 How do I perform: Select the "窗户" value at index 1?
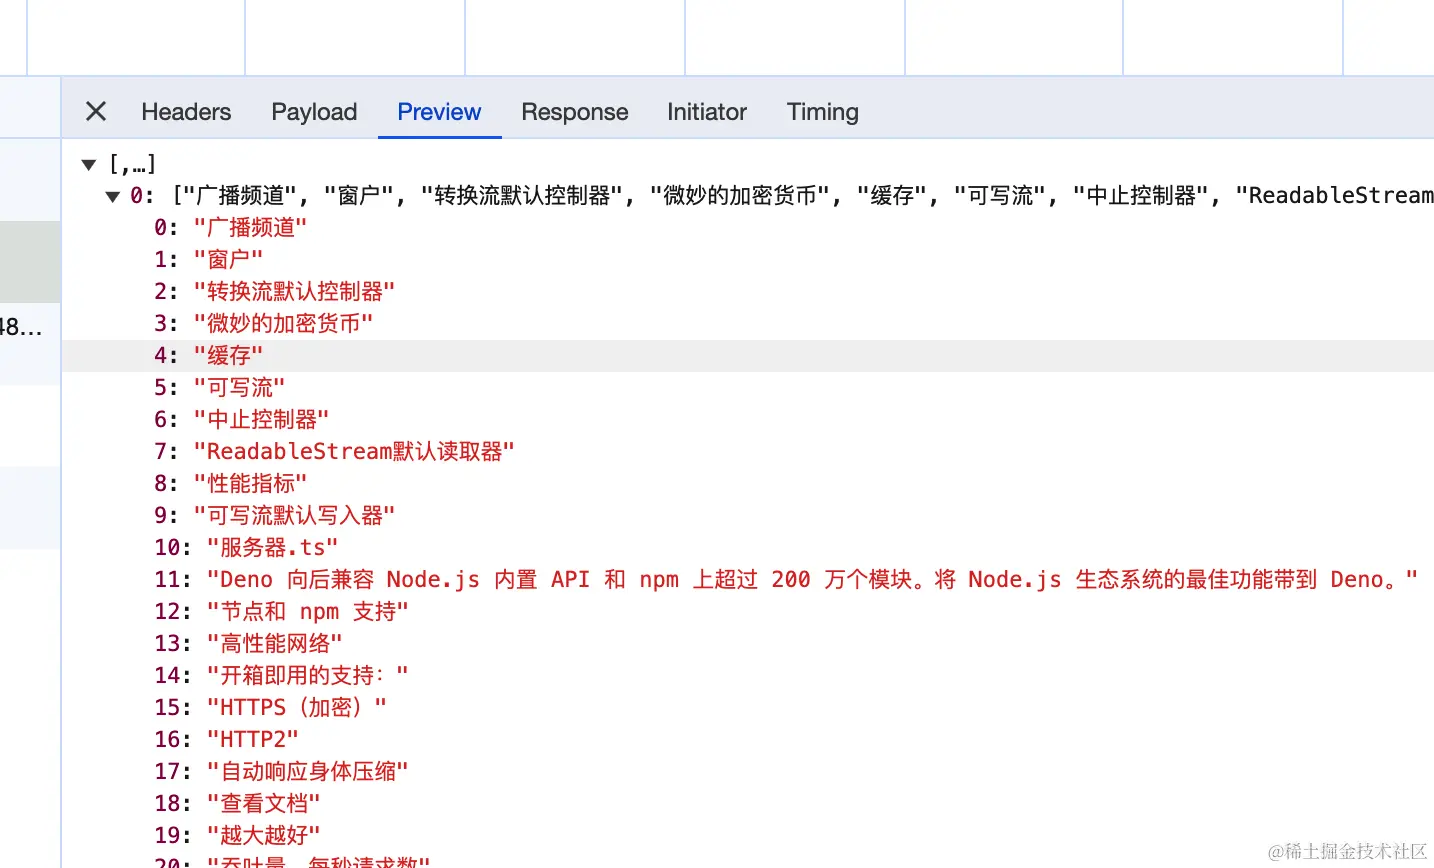tap(228, 259)
